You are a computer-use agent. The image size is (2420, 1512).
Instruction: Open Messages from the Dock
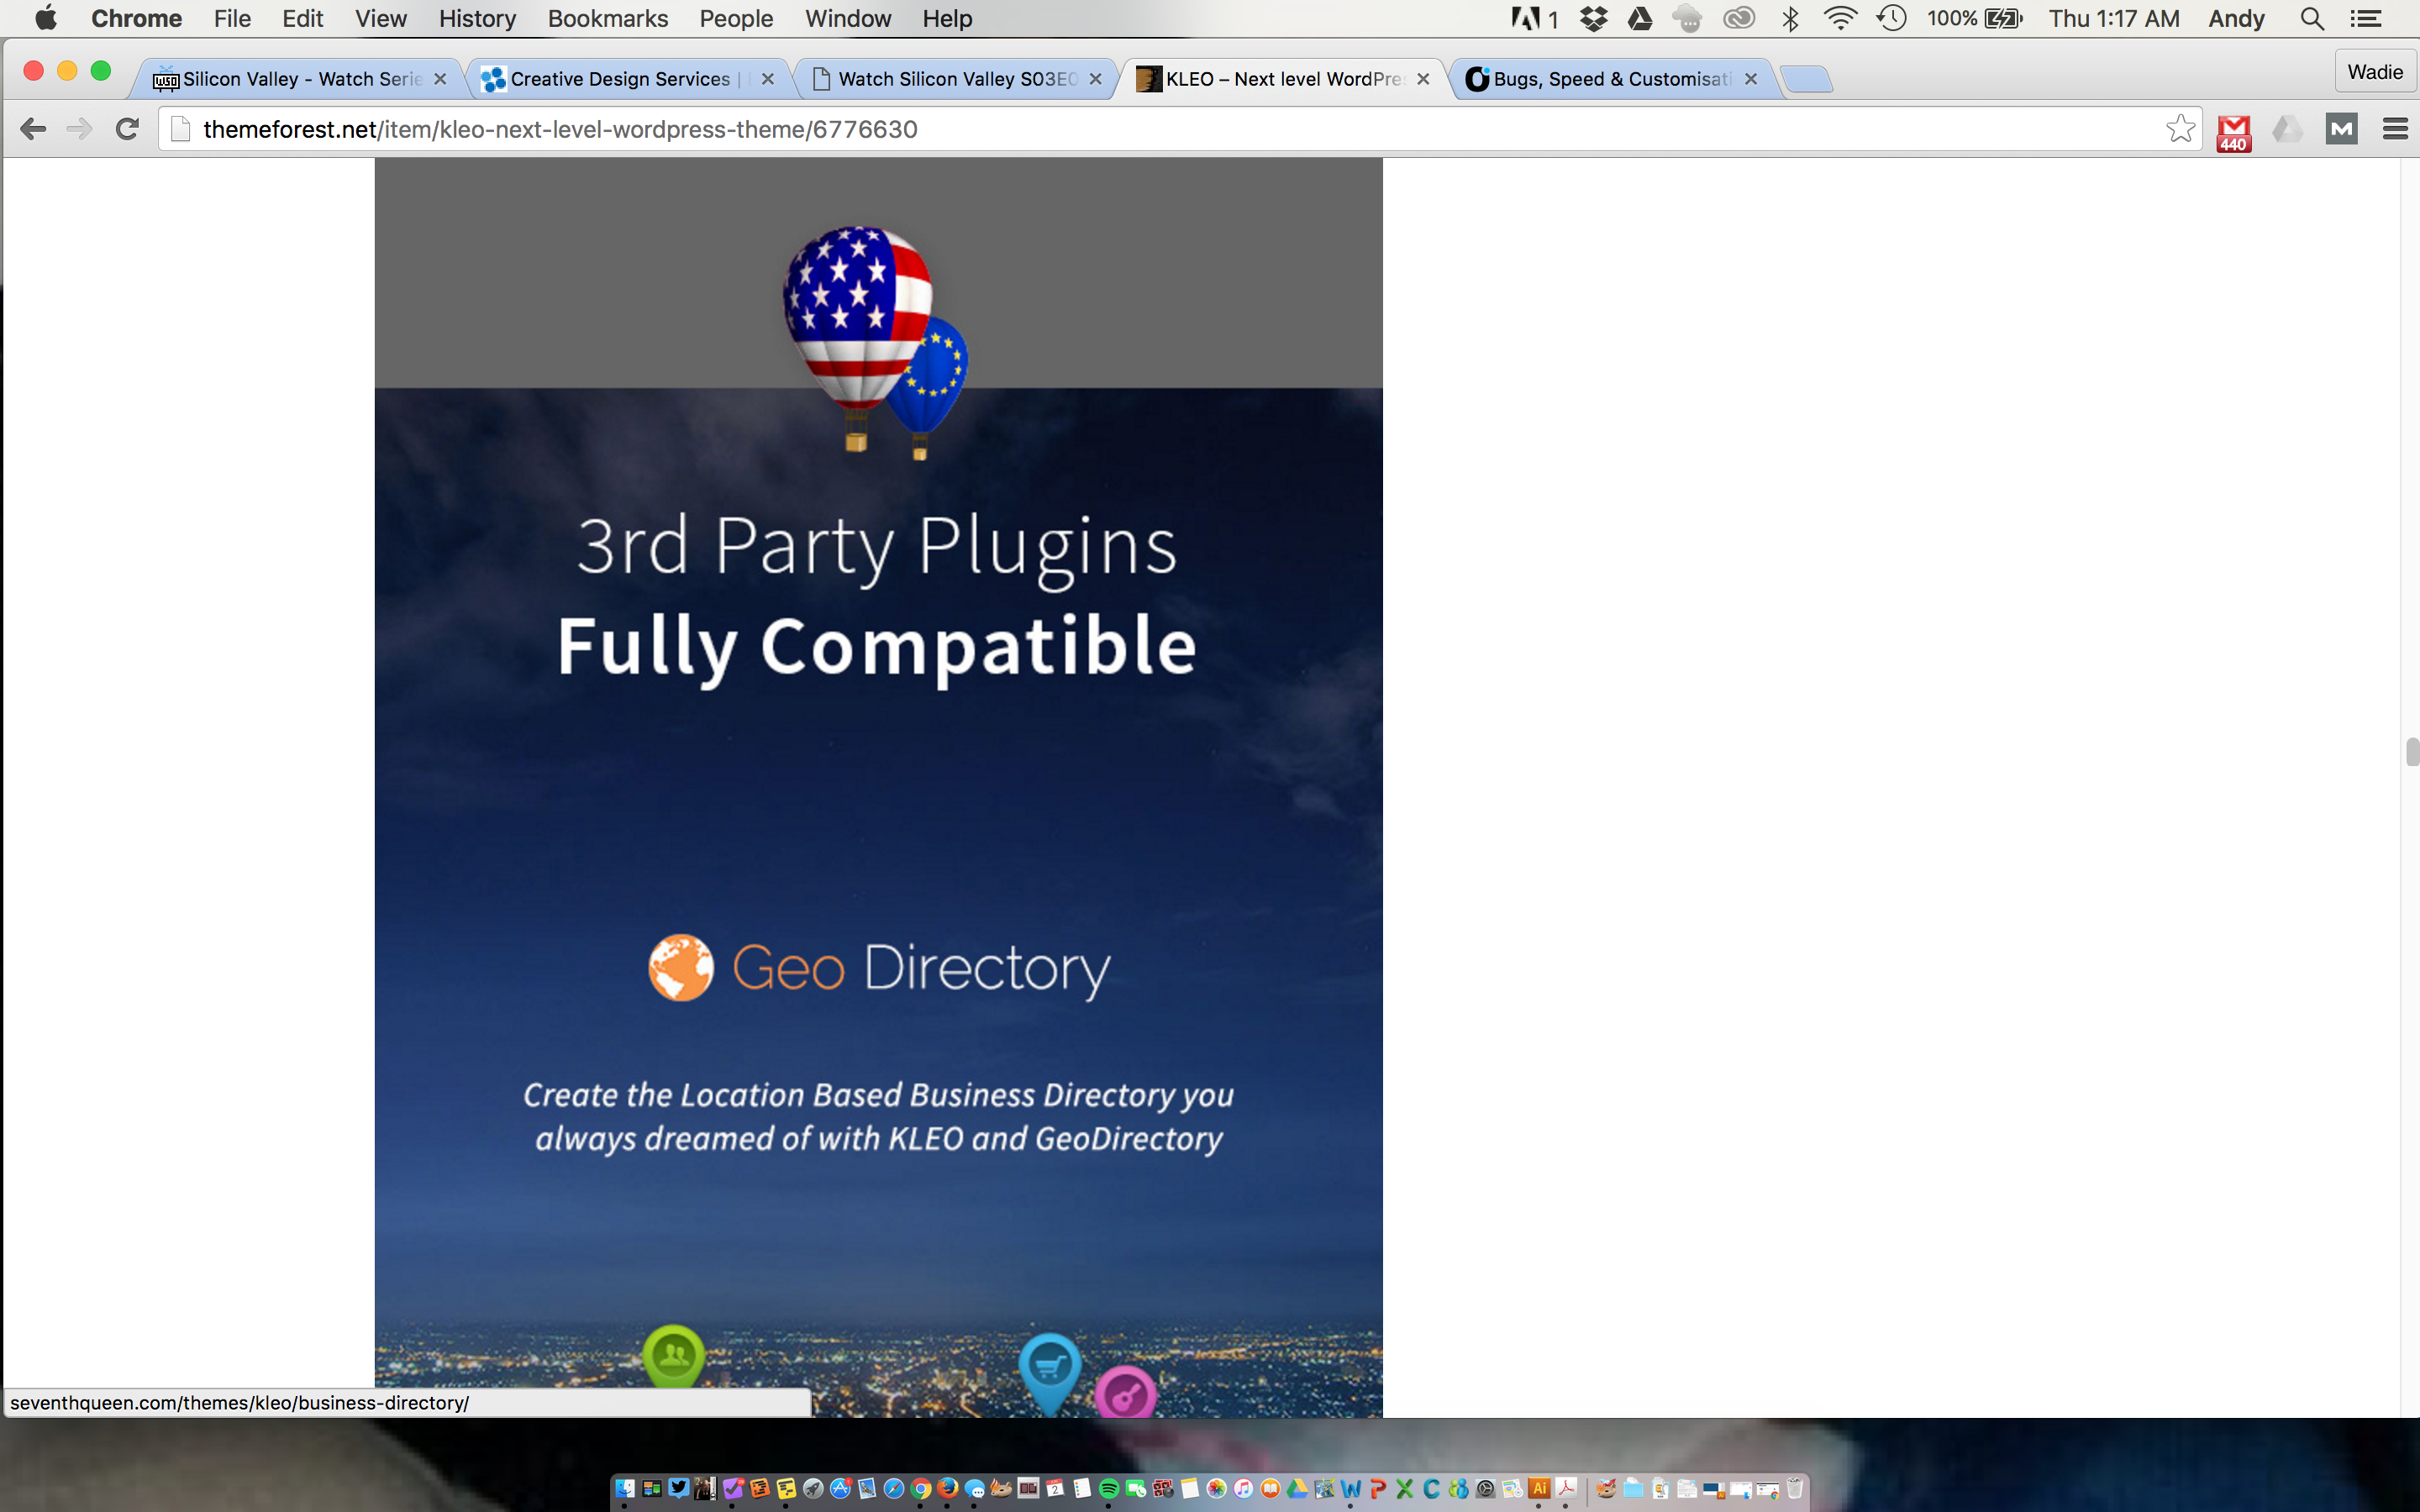[x=975, y=1488]
